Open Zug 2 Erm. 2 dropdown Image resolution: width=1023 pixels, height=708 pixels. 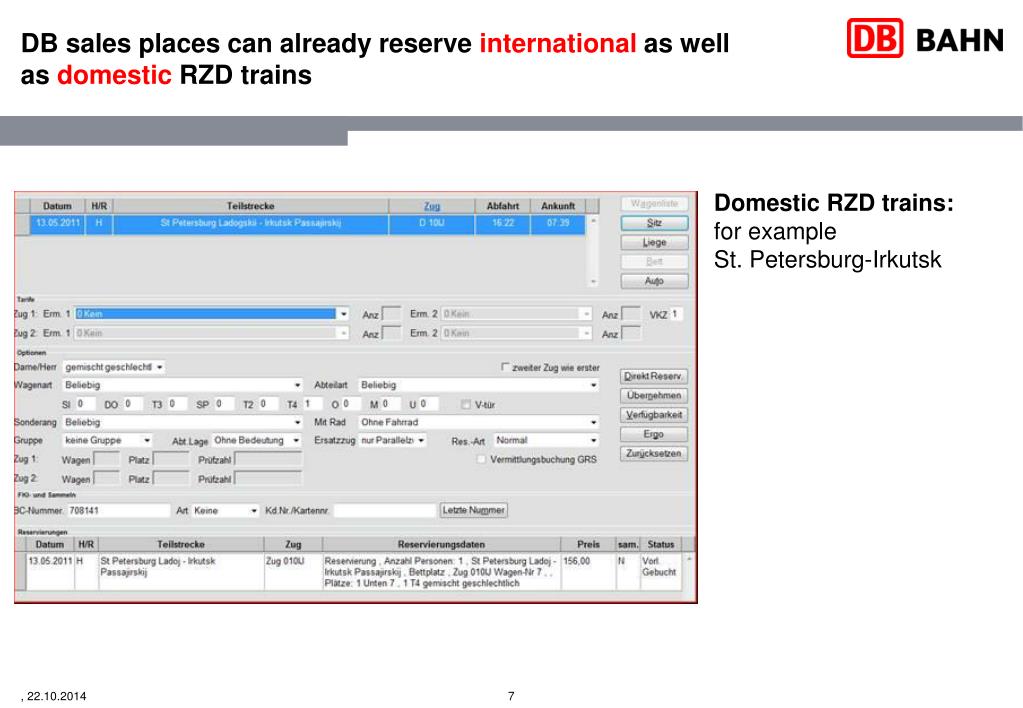587,333
